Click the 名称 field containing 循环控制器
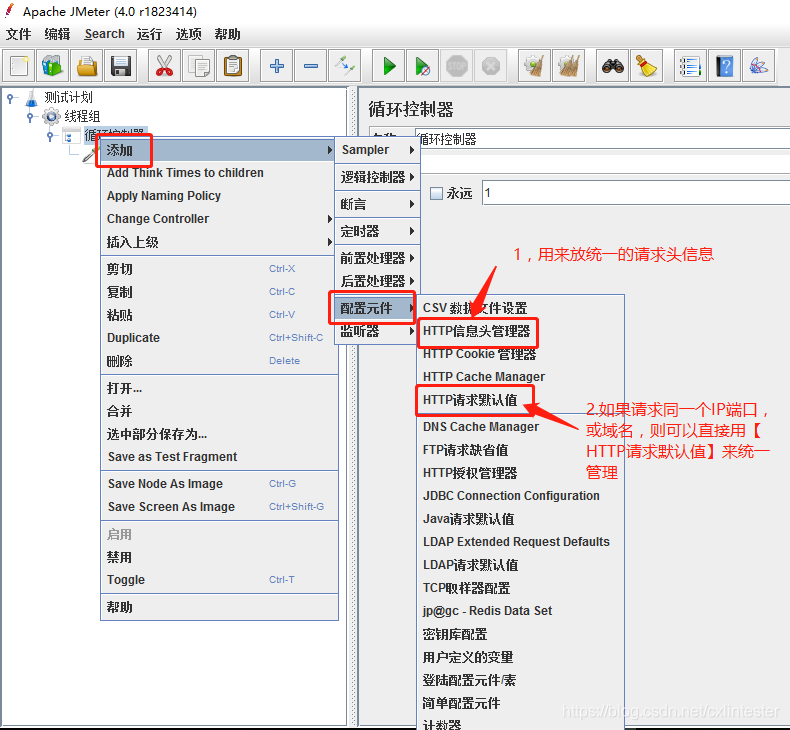This screenshot has height=730, width=790. coord(603,139)
